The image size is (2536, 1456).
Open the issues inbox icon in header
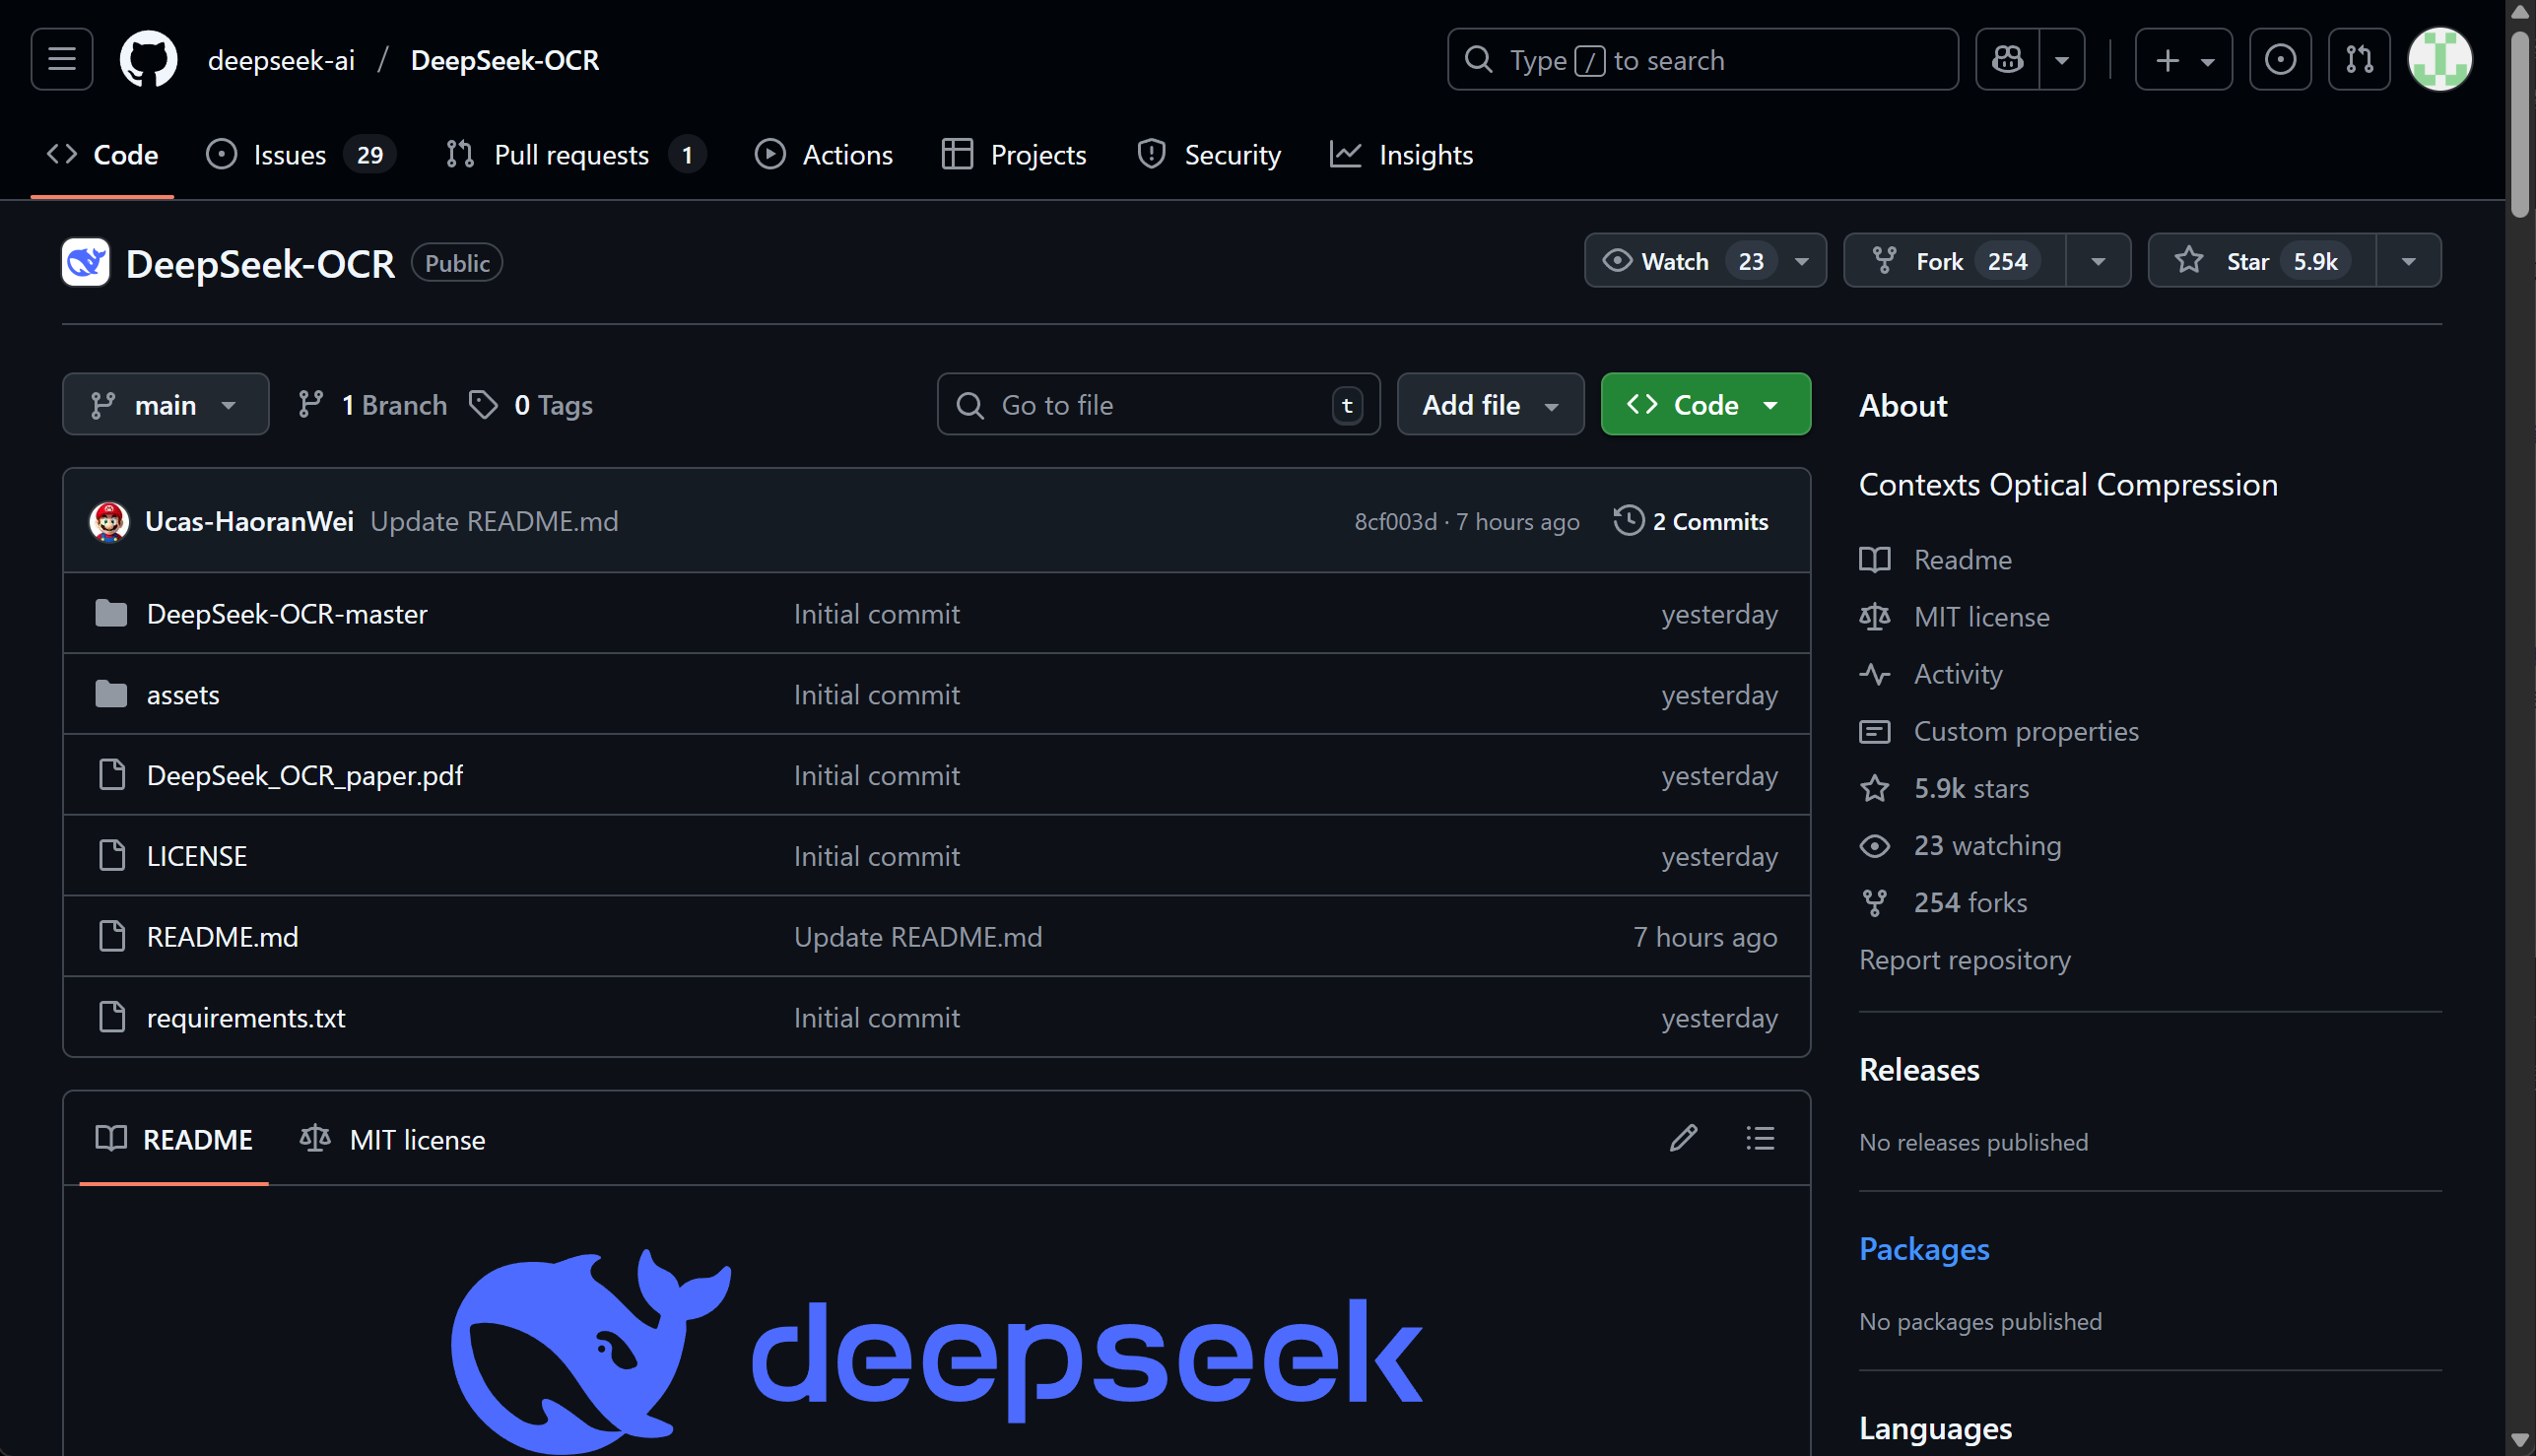pos(2280,60)
